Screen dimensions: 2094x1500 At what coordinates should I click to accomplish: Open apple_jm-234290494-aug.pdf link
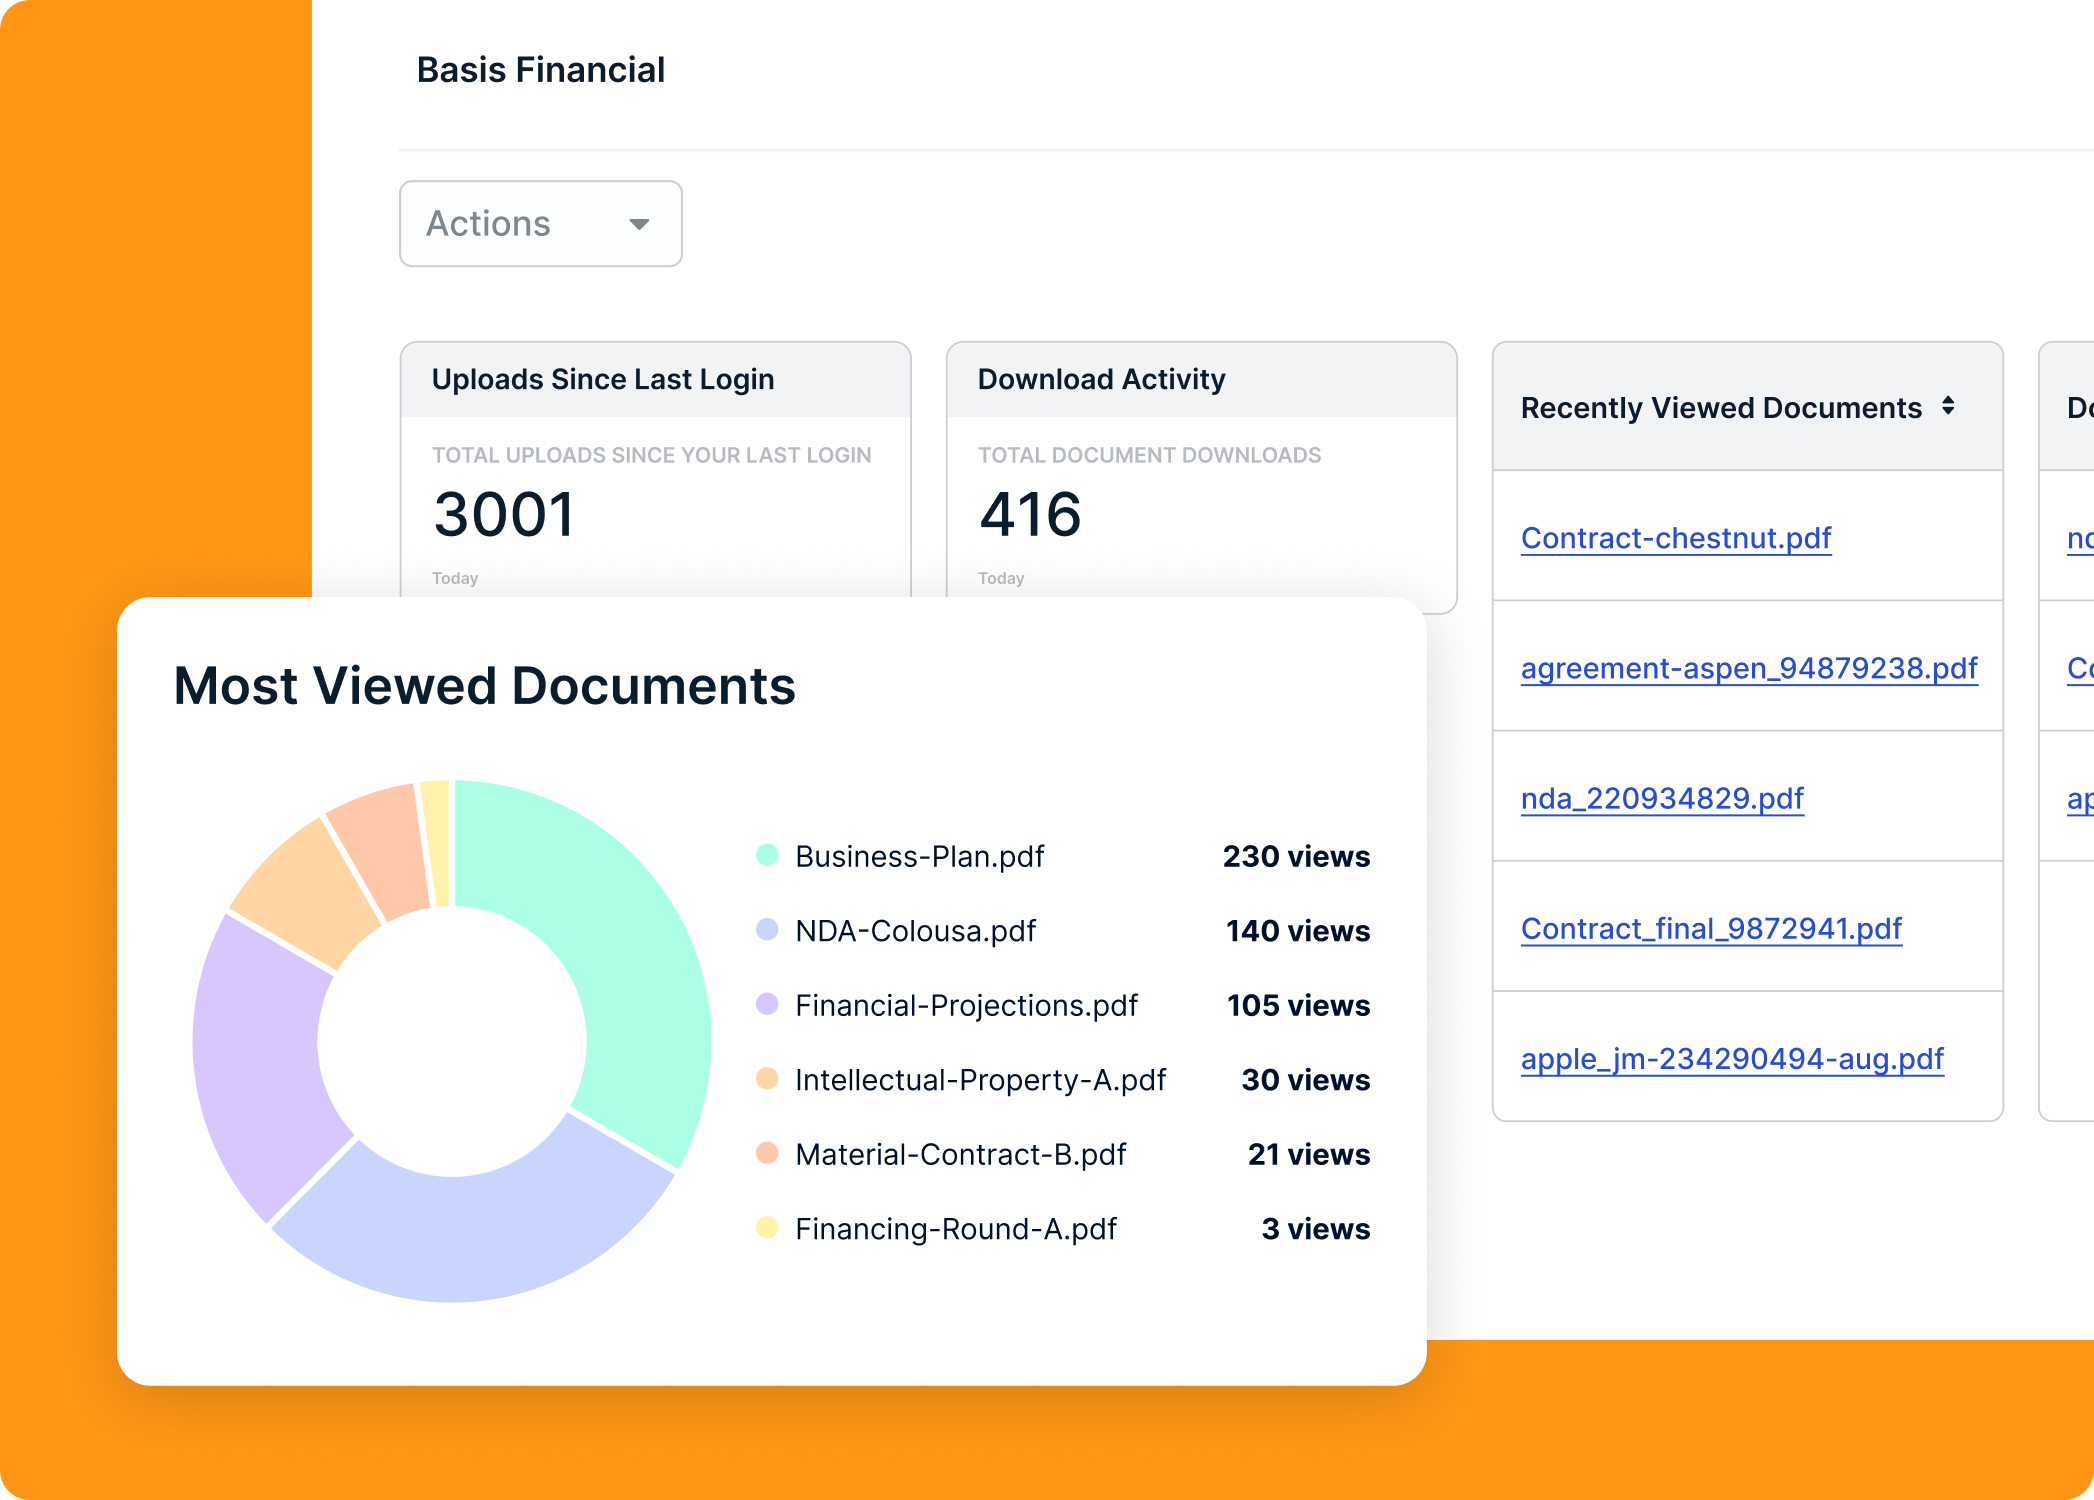point(1731,1058)
